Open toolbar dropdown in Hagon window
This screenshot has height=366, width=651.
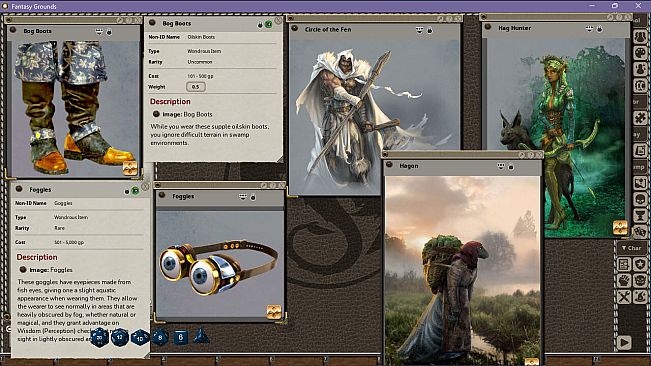click(501, 166)
